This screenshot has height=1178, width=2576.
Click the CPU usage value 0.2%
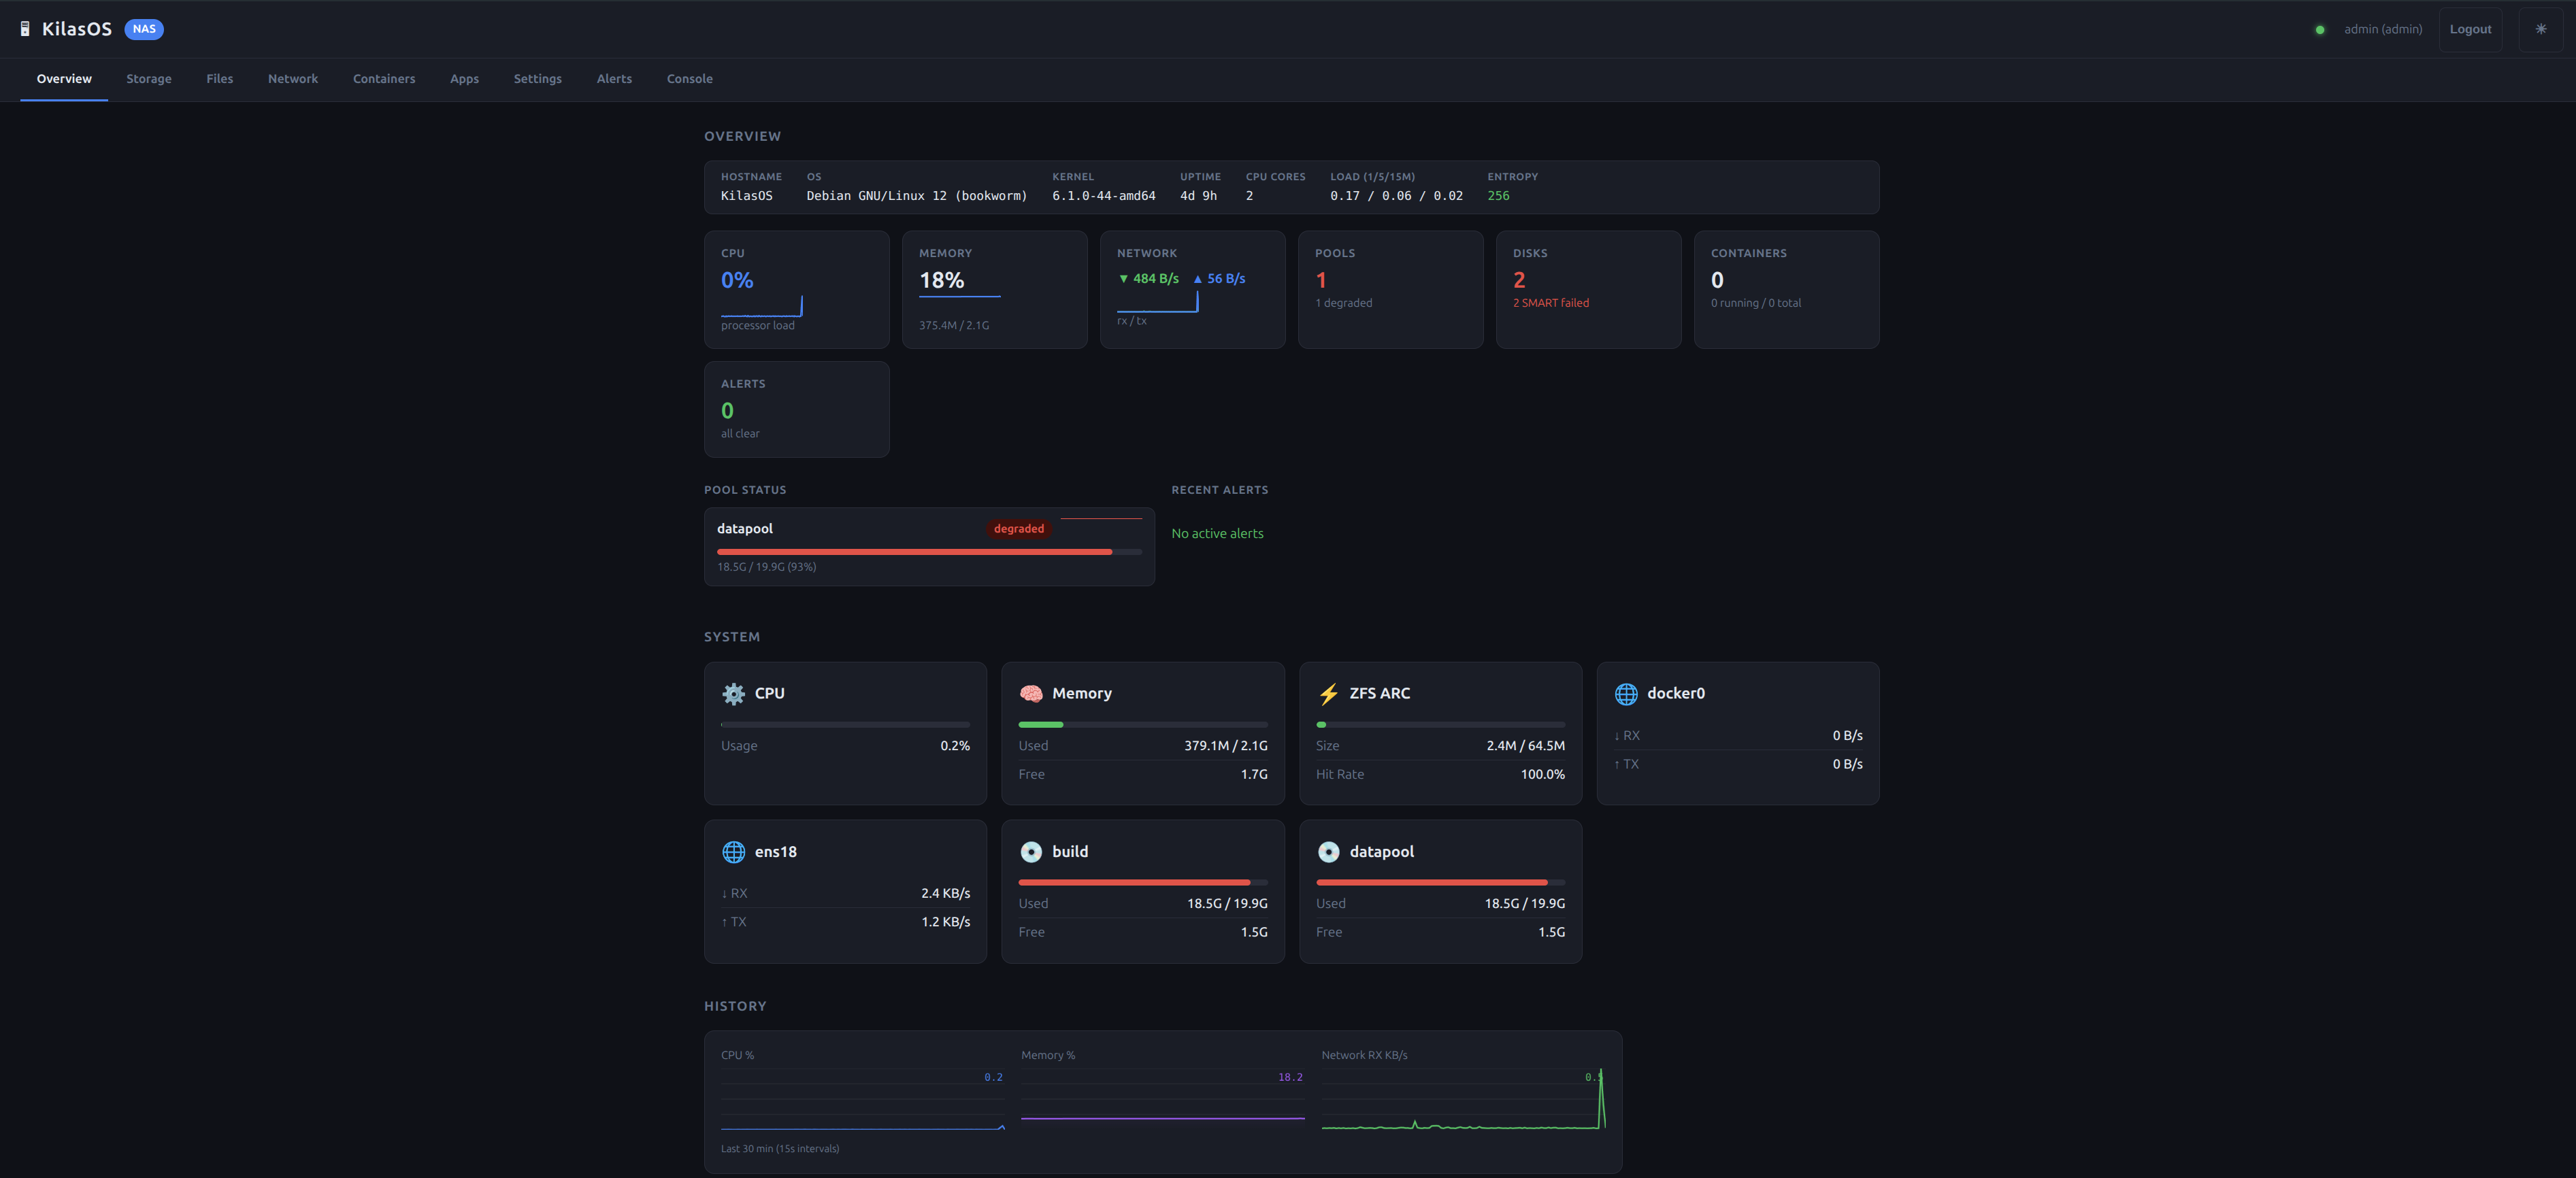tap(955, 746)
